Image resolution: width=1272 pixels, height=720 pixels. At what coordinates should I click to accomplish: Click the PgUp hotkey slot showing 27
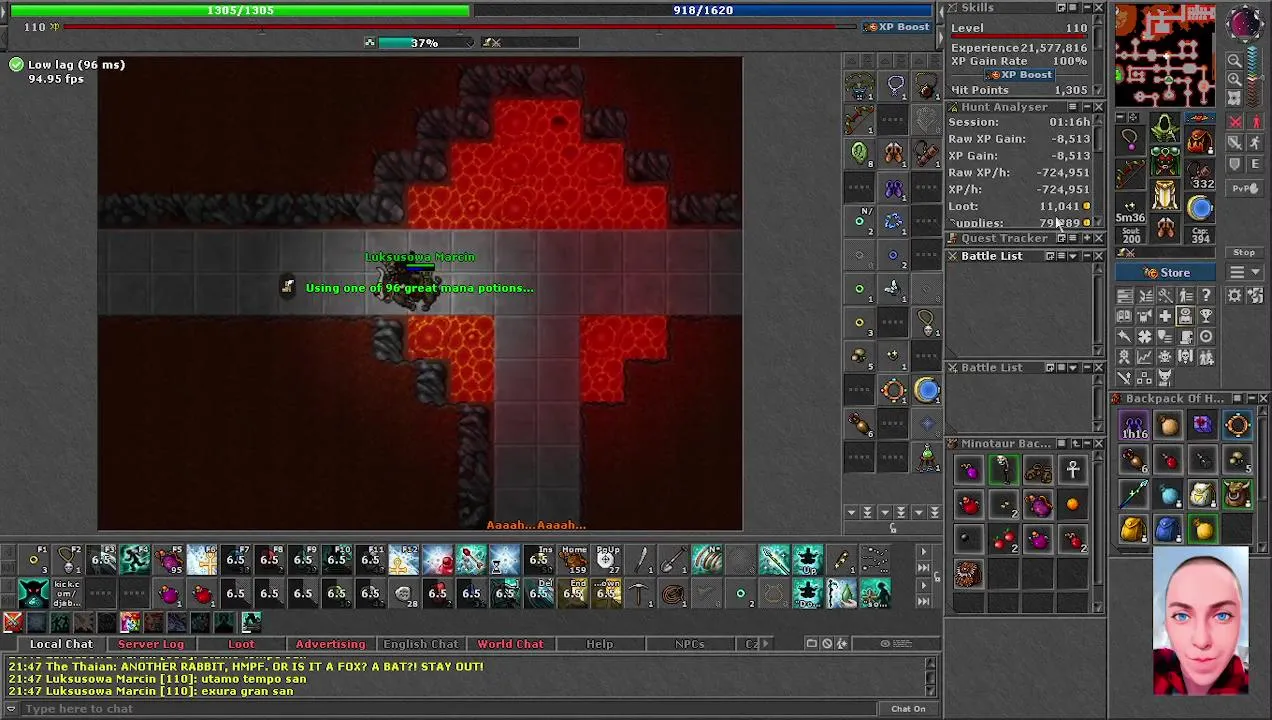[x=606, y=562]
